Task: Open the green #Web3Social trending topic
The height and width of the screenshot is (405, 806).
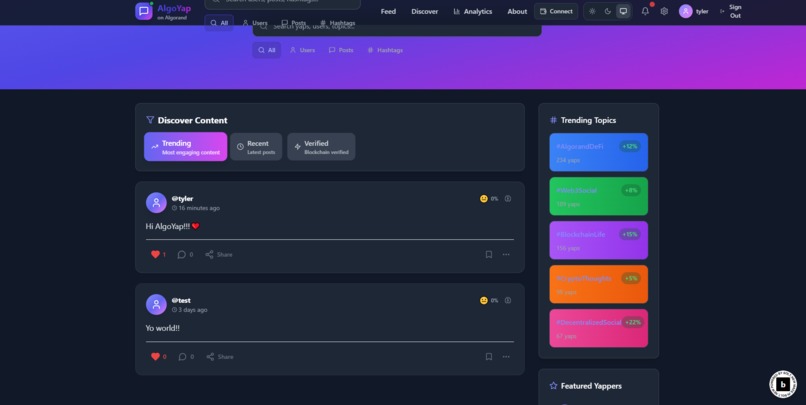Action: click(x=598, y=196)
